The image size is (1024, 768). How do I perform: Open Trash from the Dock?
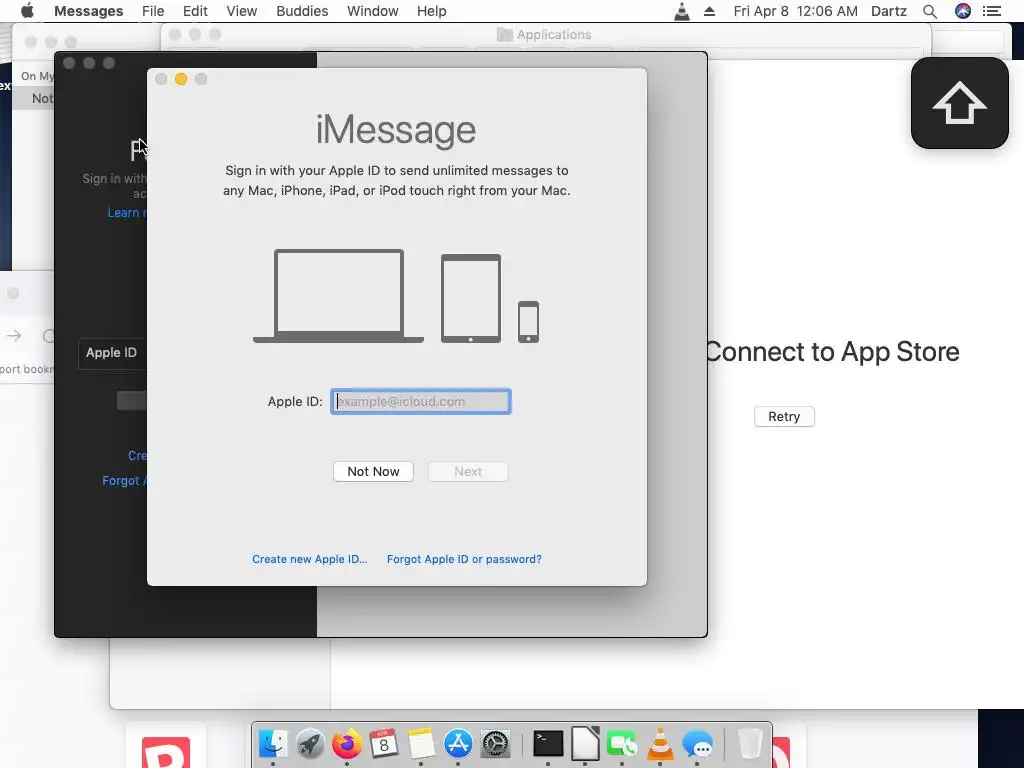750,744
